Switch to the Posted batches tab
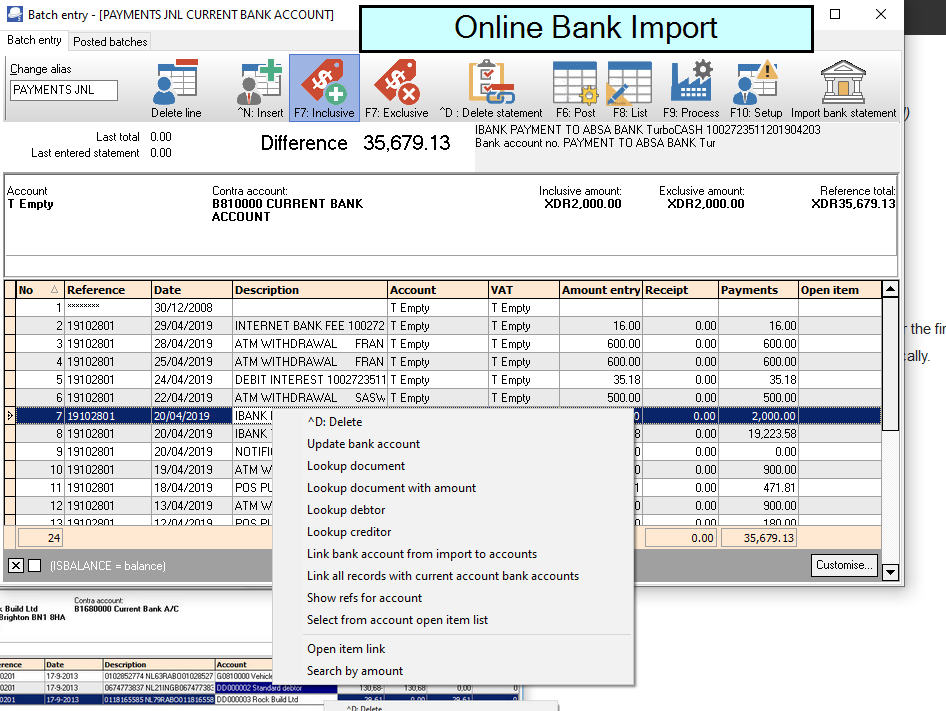Image resolution: width=946 pixels, height=711 pixels. 110,42
